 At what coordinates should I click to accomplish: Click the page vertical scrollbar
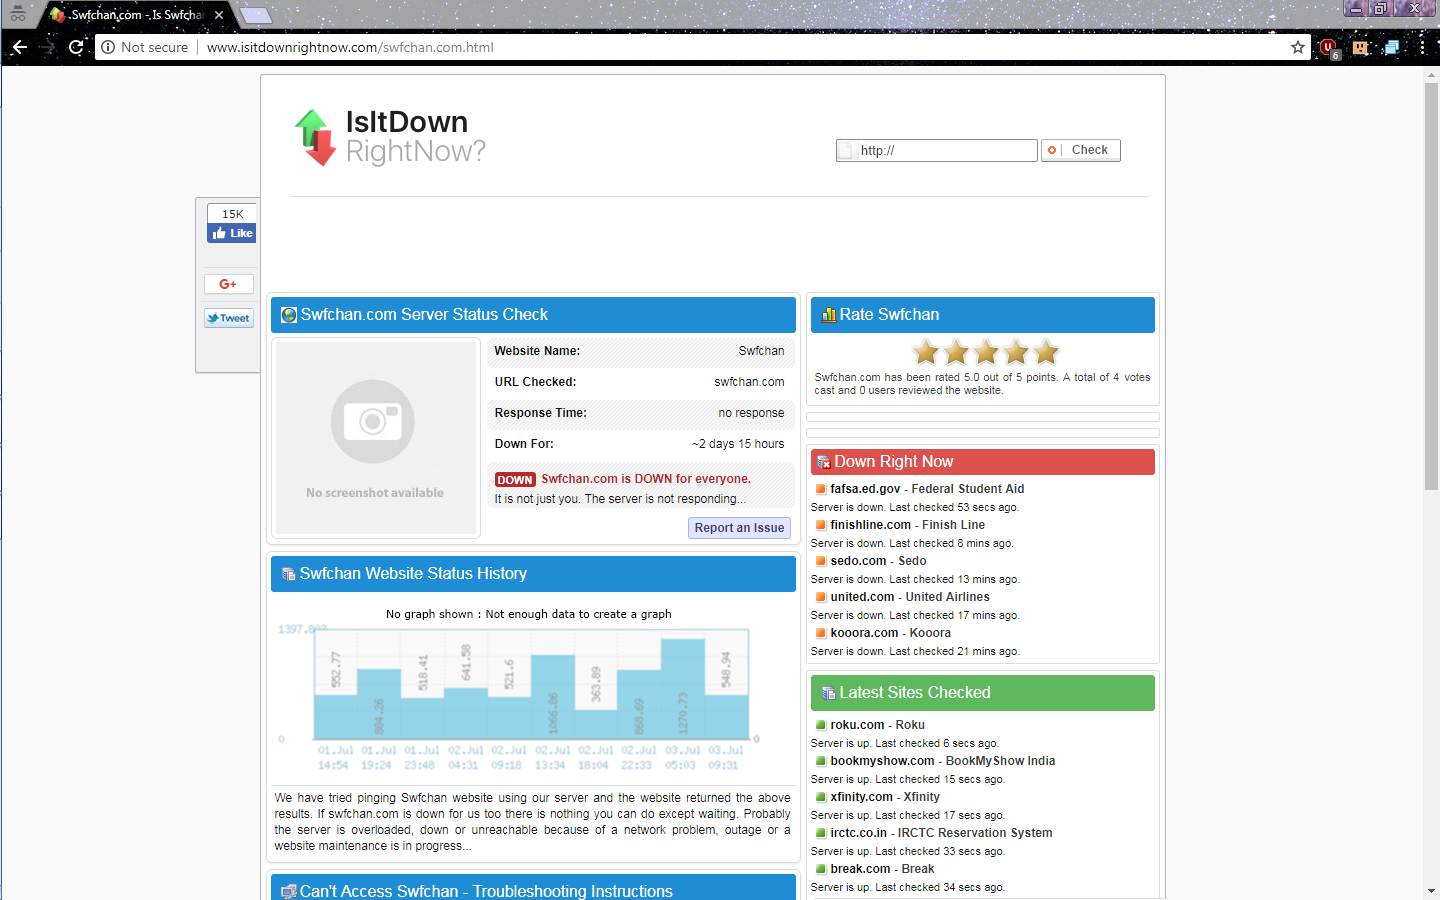1431,285
